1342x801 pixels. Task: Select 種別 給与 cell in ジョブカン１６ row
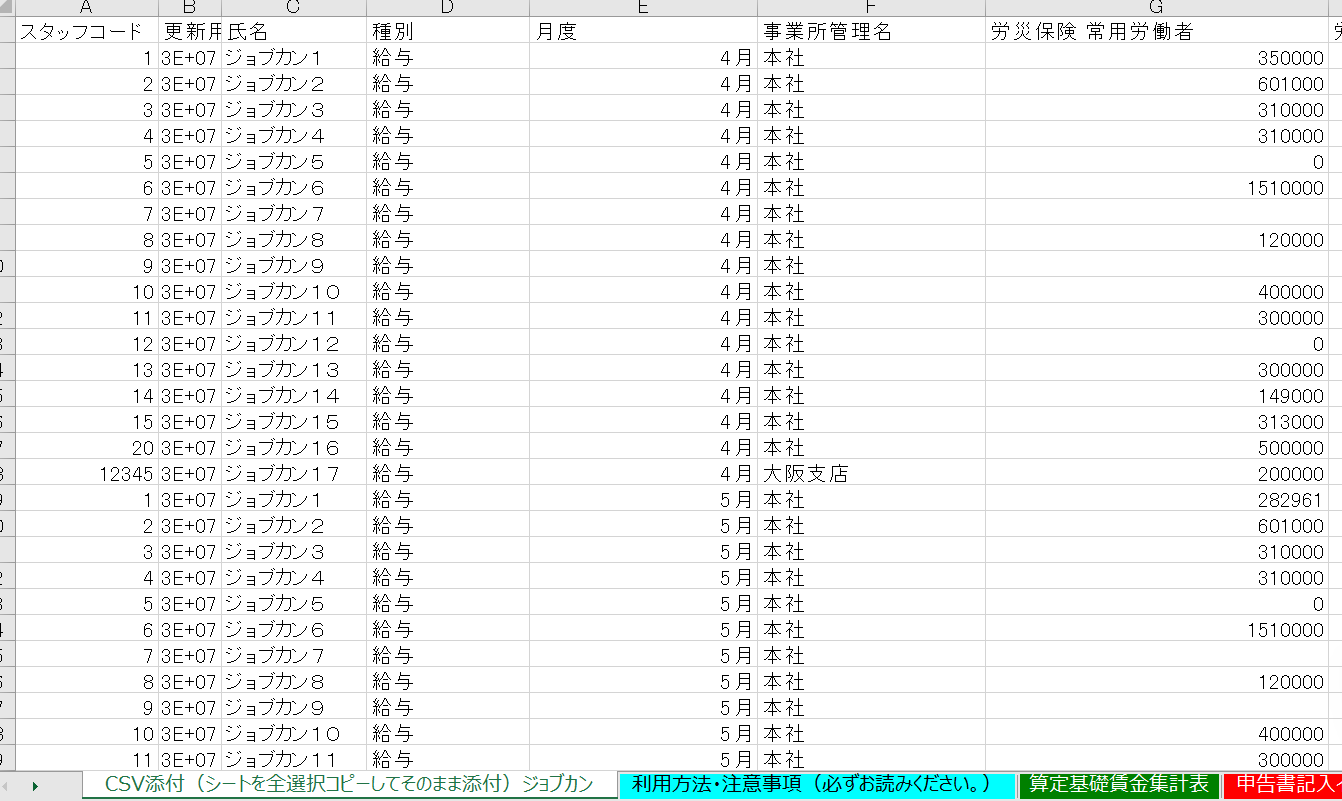click(448, 447)
